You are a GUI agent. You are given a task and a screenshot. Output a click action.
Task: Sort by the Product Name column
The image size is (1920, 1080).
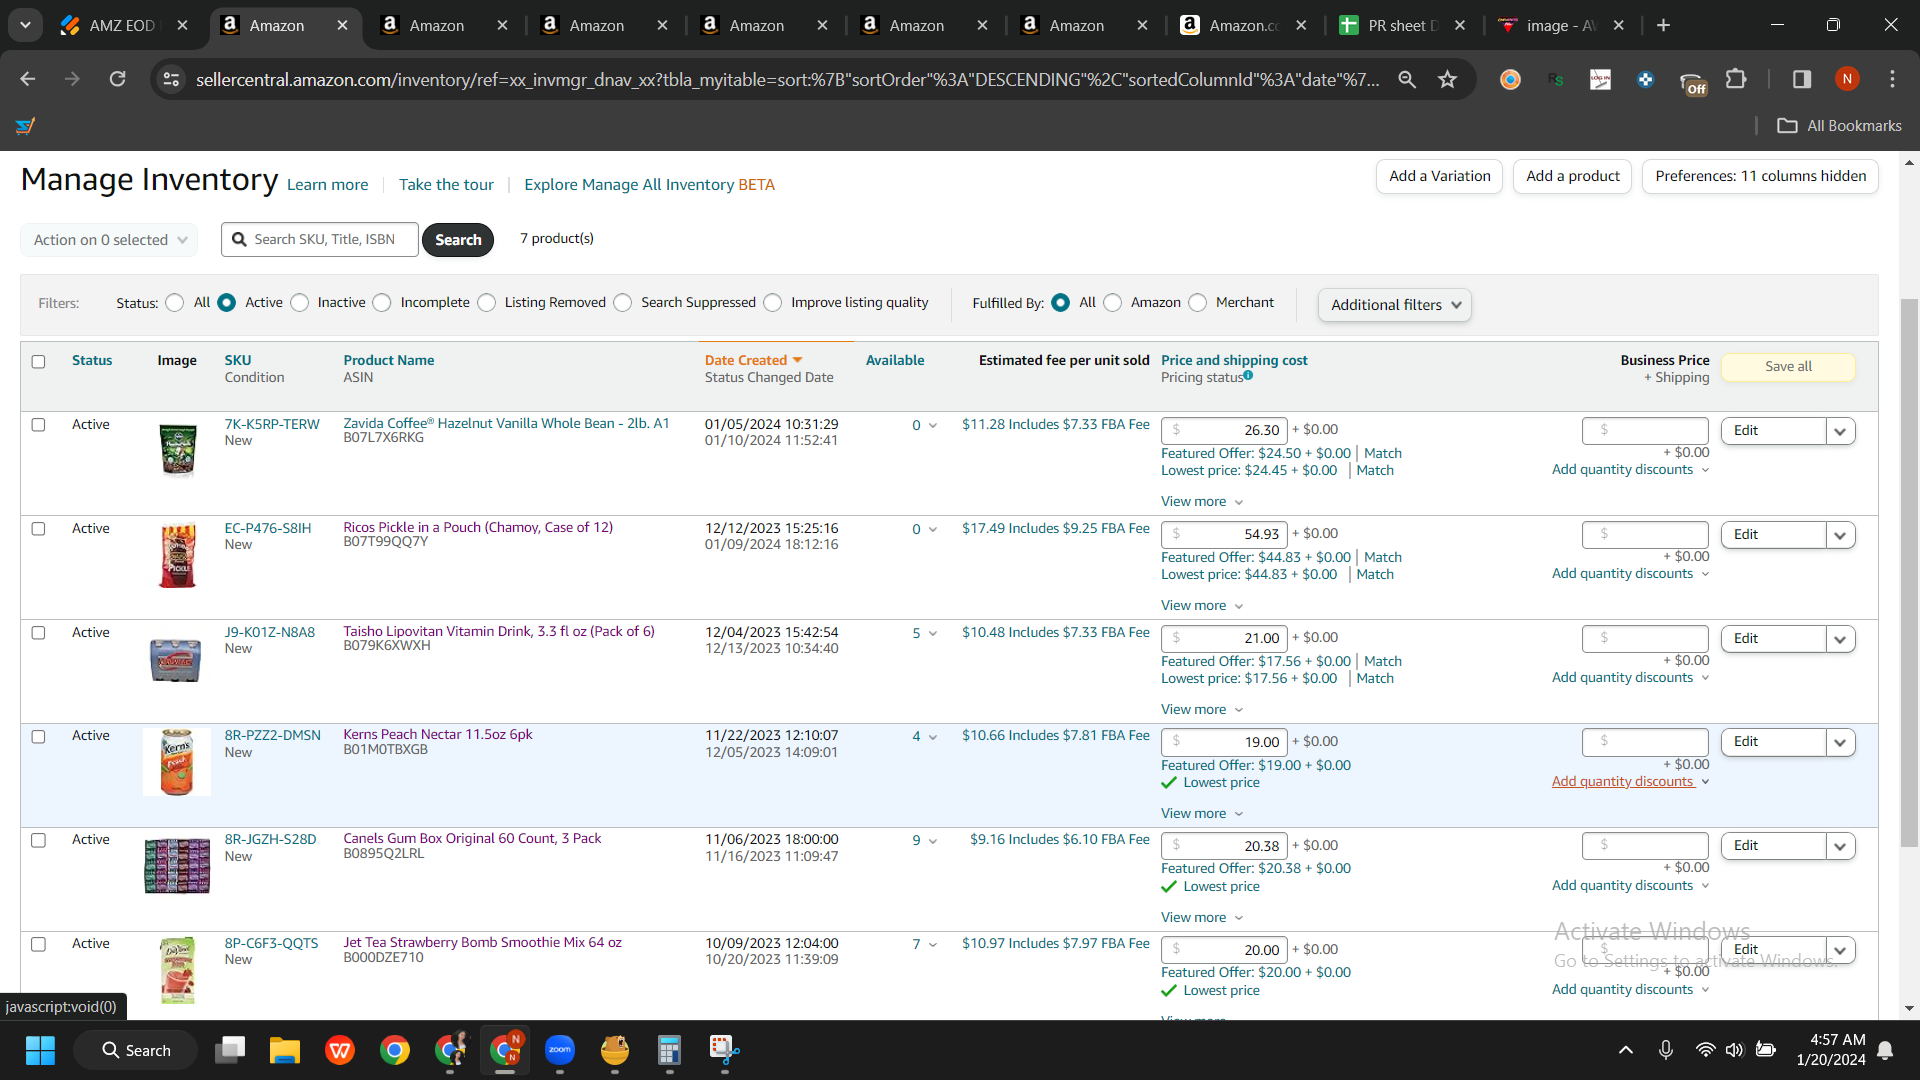pyautogui.click(x=389, y=360)
